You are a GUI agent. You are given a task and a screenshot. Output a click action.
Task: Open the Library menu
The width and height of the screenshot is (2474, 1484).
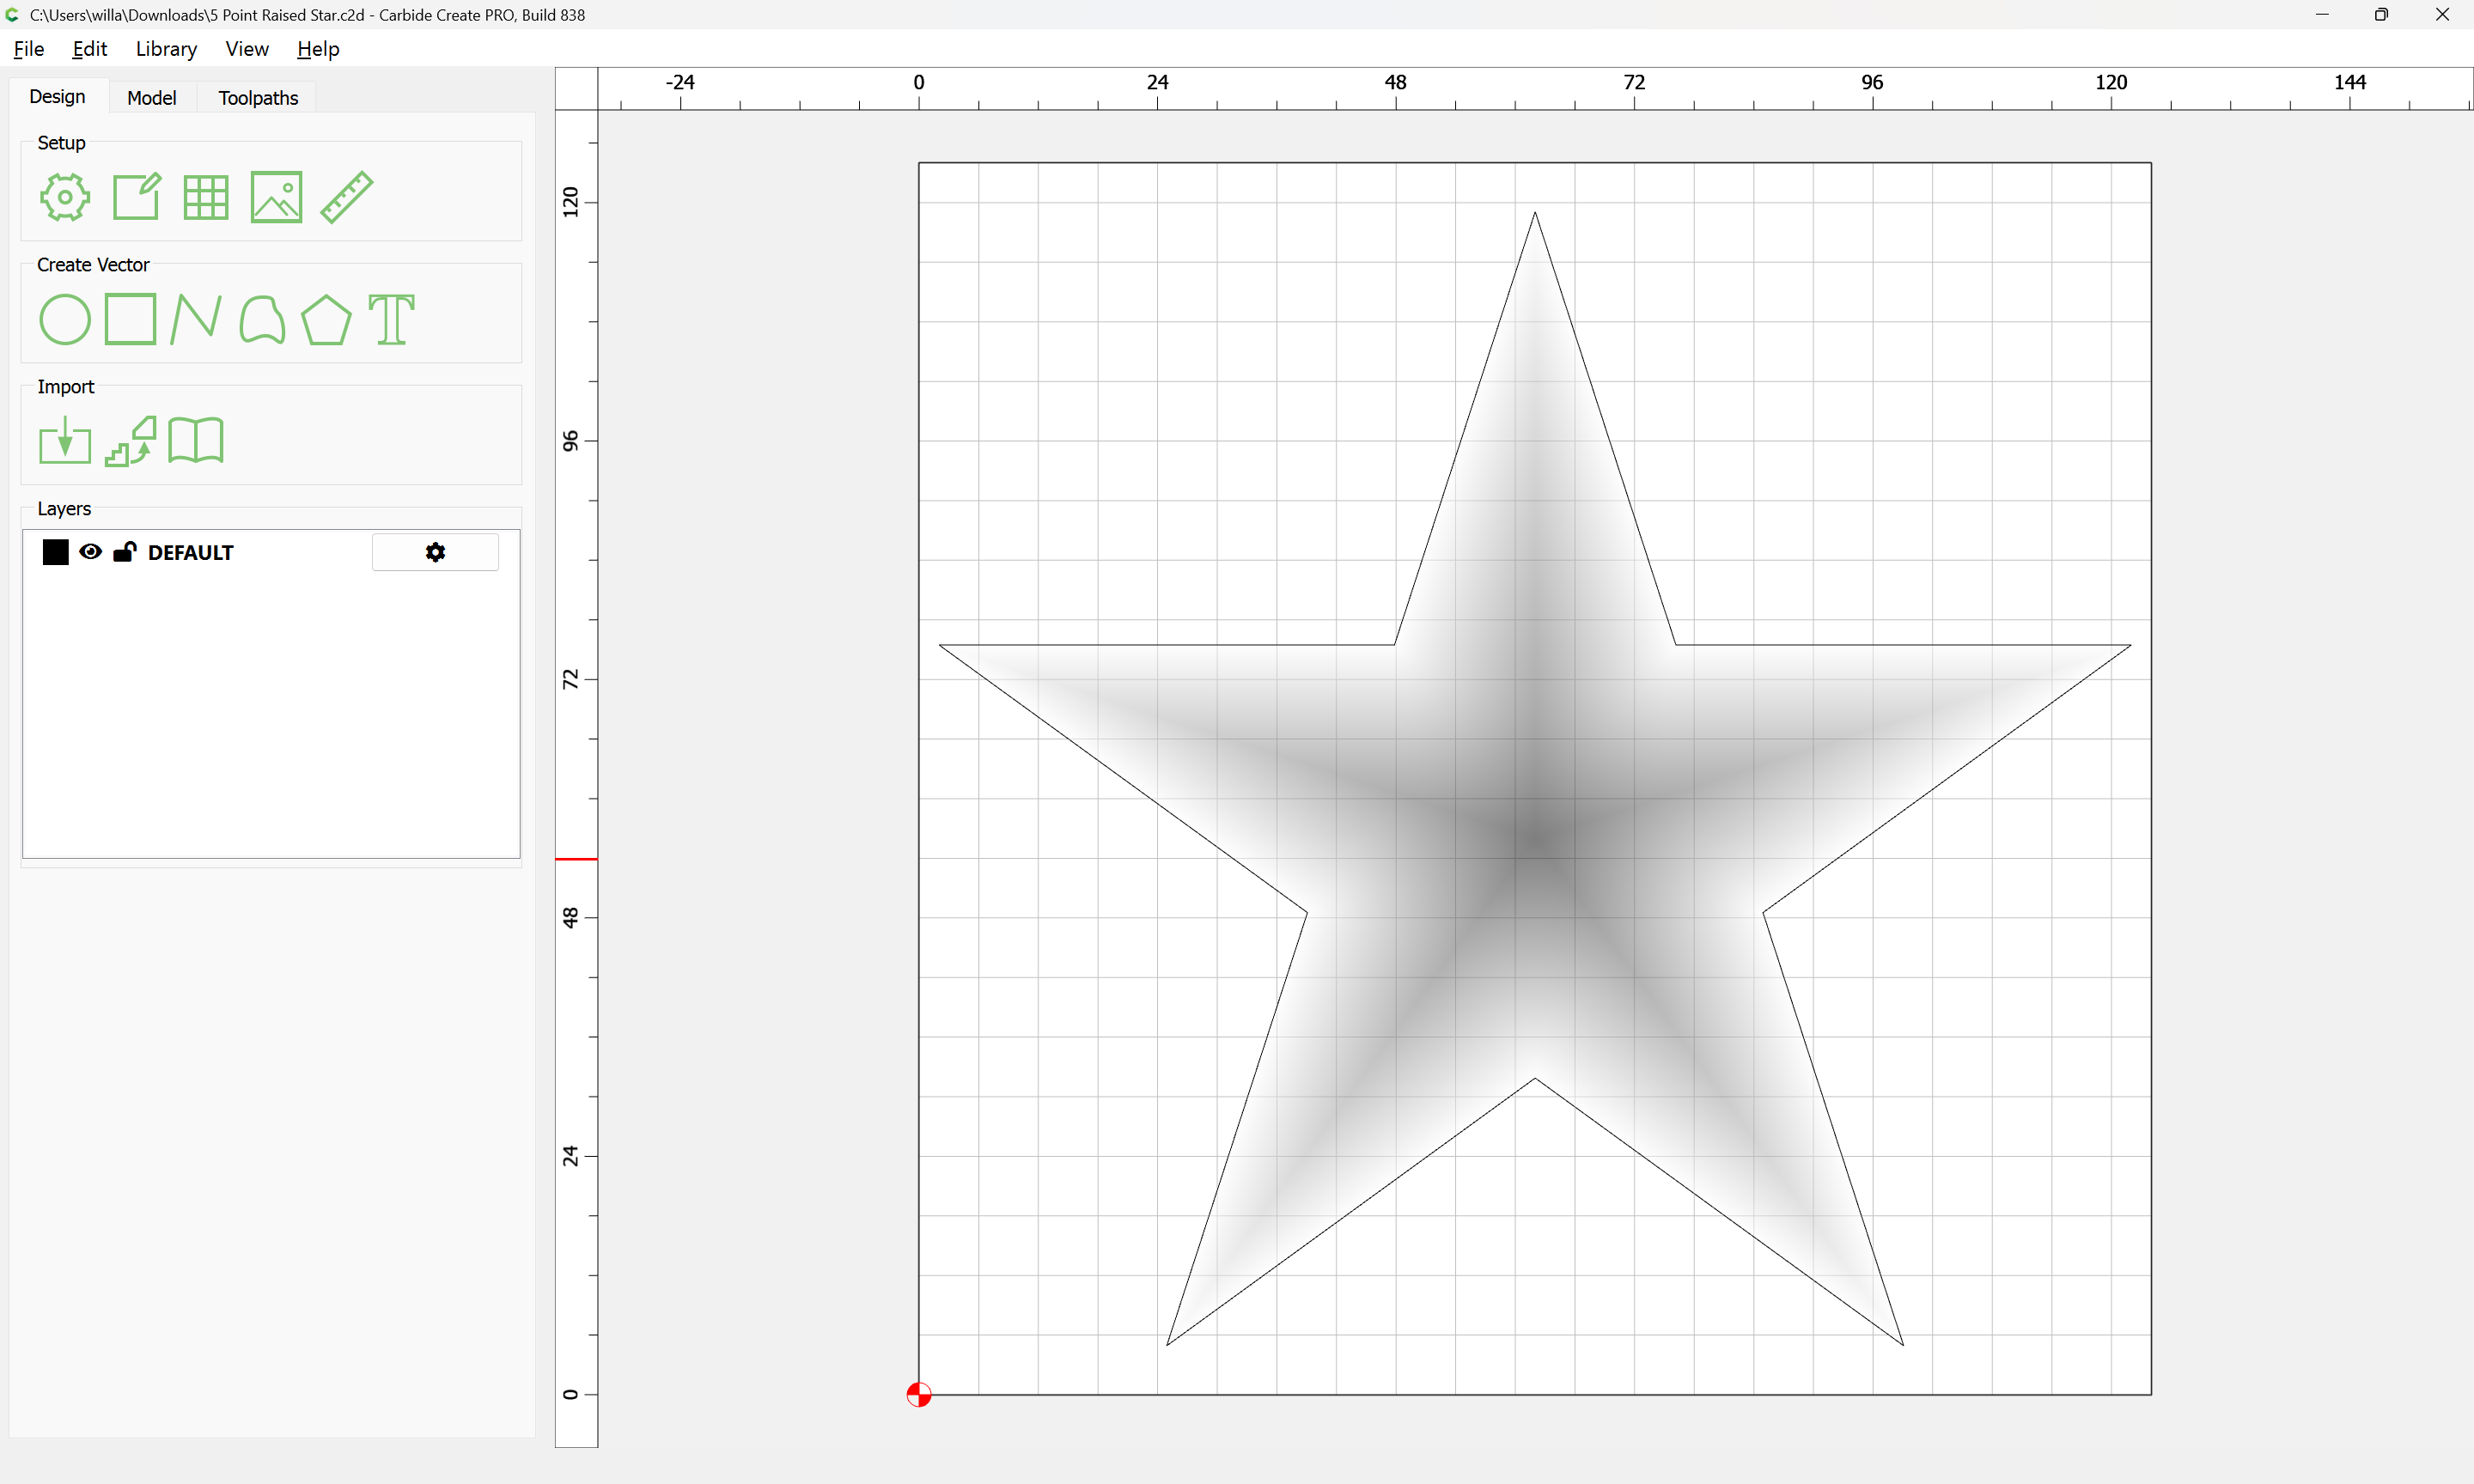166,49
